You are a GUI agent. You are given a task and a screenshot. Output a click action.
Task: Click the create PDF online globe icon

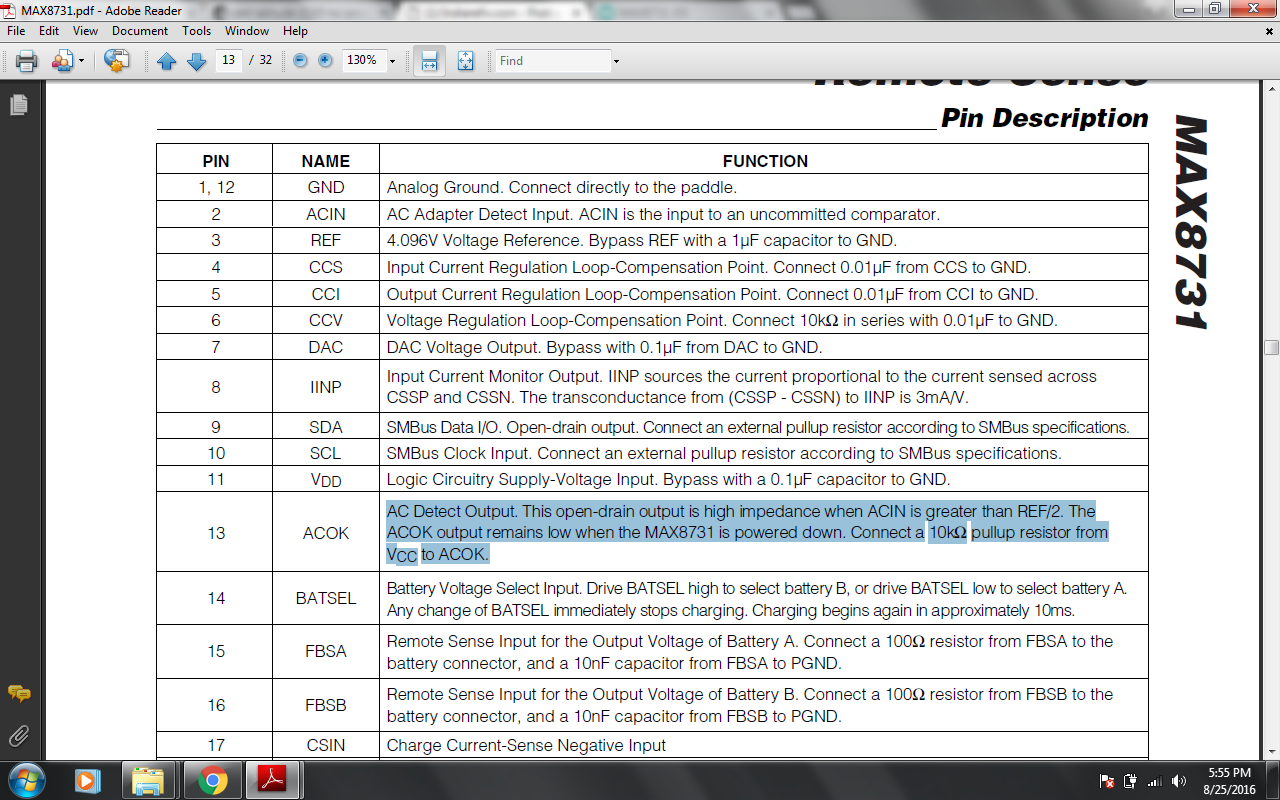(117, 61)
